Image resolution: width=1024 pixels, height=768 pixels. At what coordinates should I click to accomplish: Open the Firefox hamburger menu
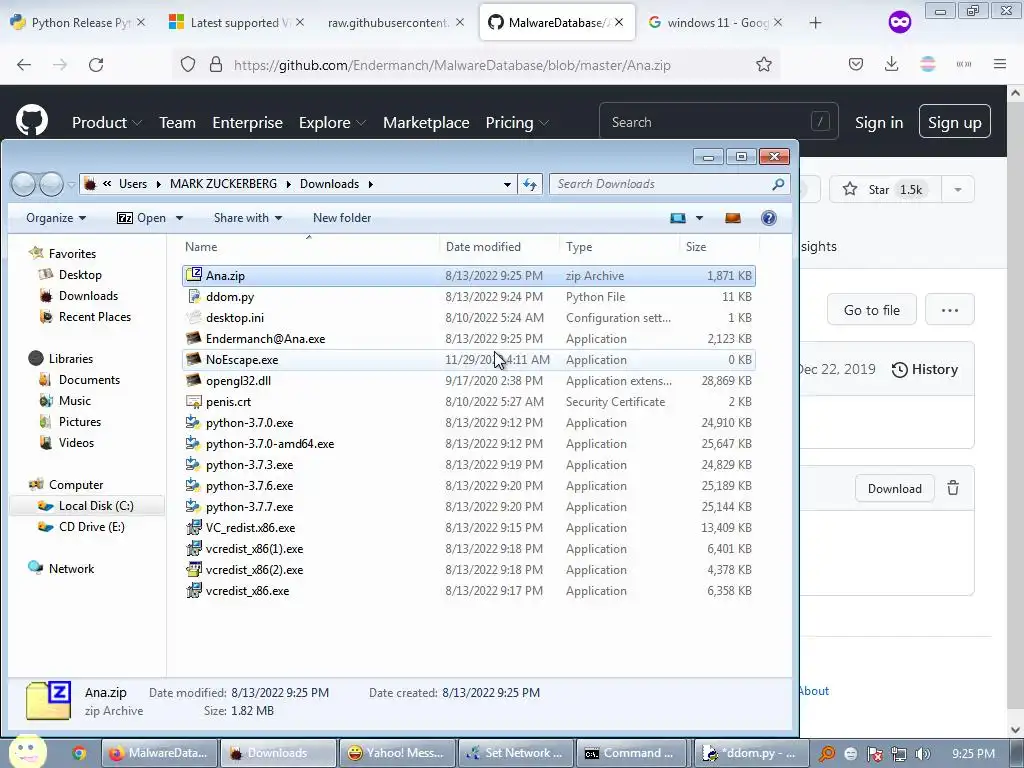click(1000, 64)
